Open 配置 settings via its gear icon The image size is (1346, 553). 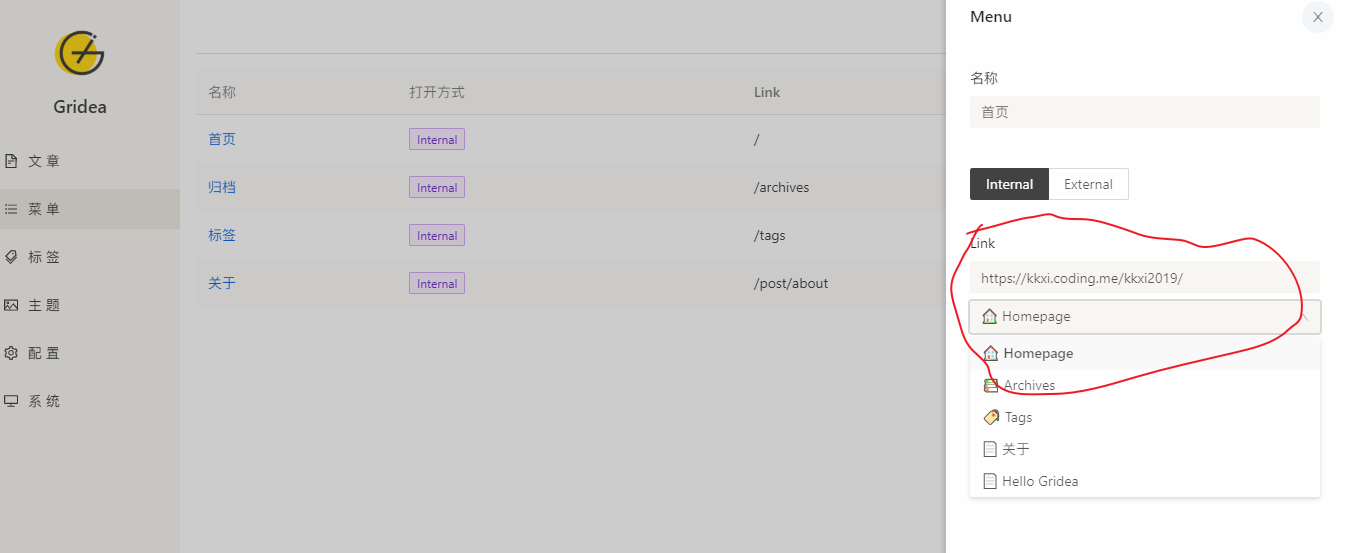click(x=11, y=353)
